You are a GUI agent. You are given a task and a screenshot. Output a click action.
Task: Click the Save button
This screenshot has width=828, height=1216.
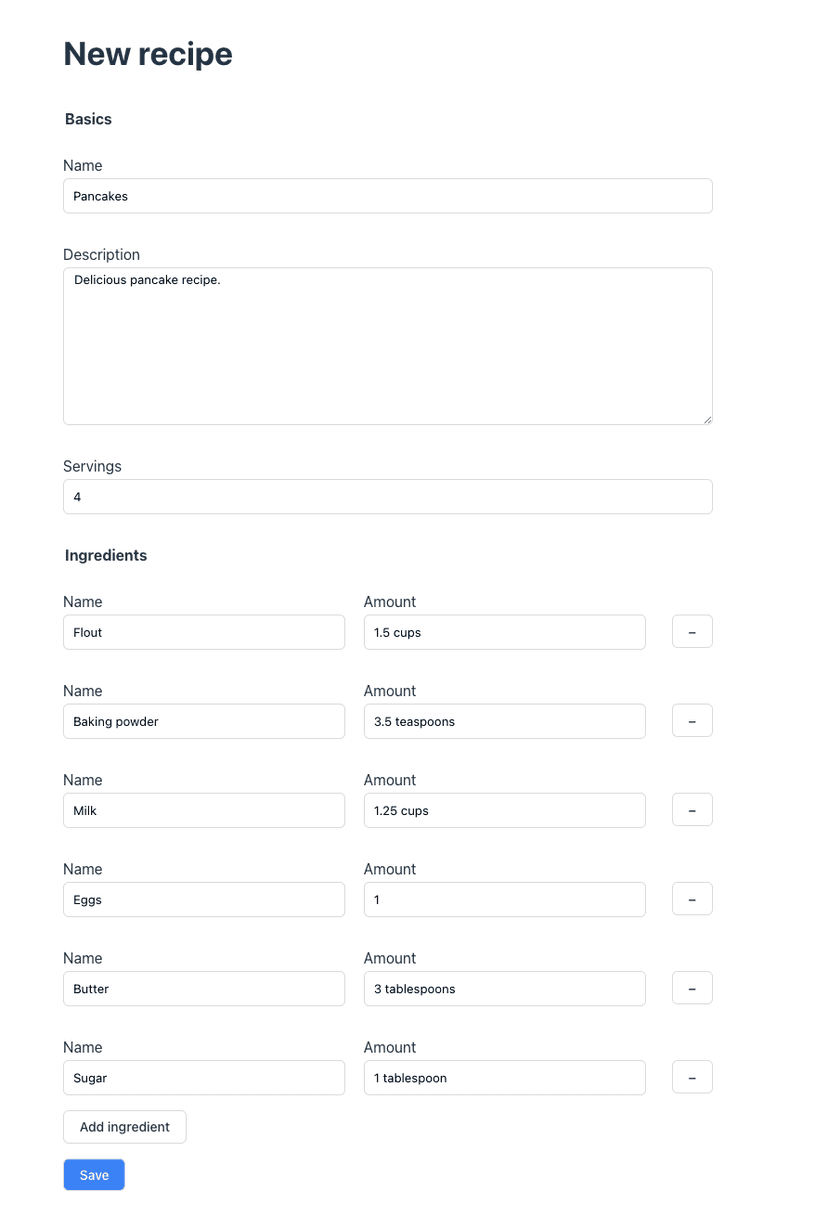pos(93,1174)
